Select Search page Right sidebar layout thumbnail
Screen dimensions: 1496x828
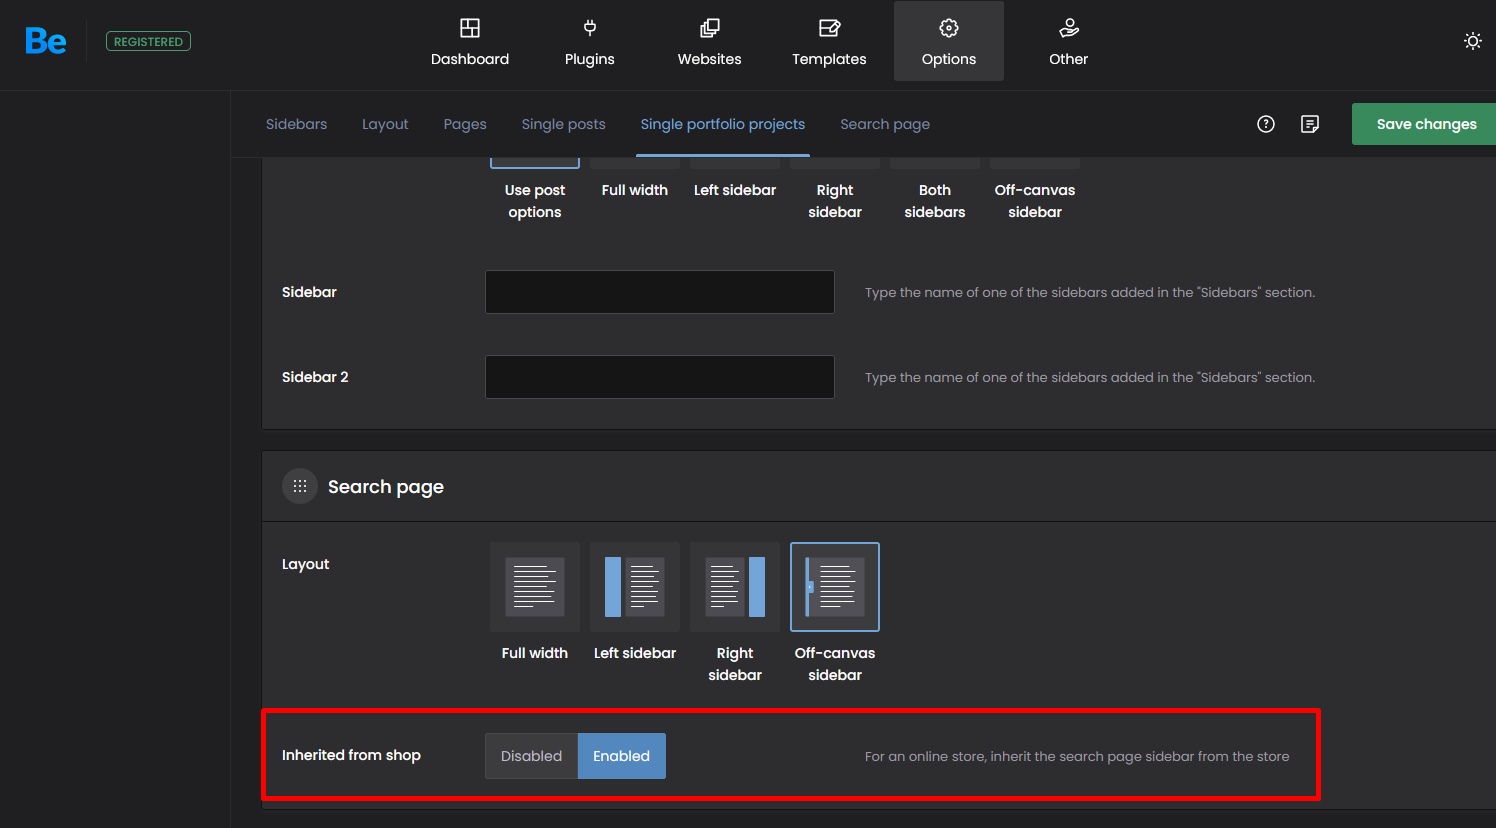(x=735, y=587)
